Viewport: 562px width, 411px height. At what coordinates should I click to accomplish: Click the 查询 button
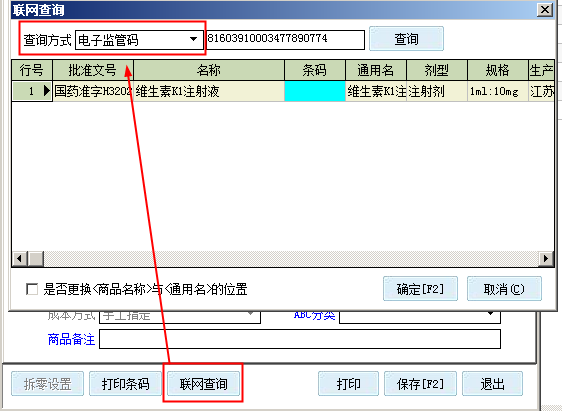point(406,39)
